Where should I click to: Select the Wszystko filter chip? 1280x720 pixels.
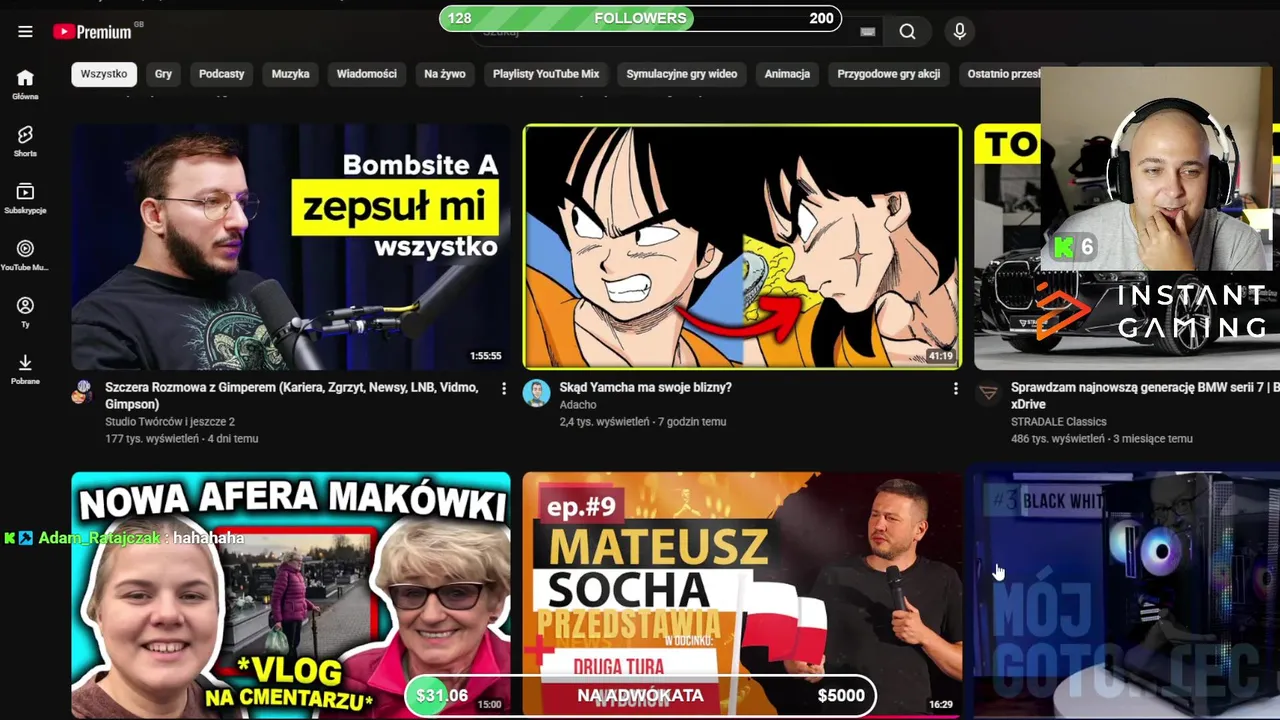[x=104, y=74]
